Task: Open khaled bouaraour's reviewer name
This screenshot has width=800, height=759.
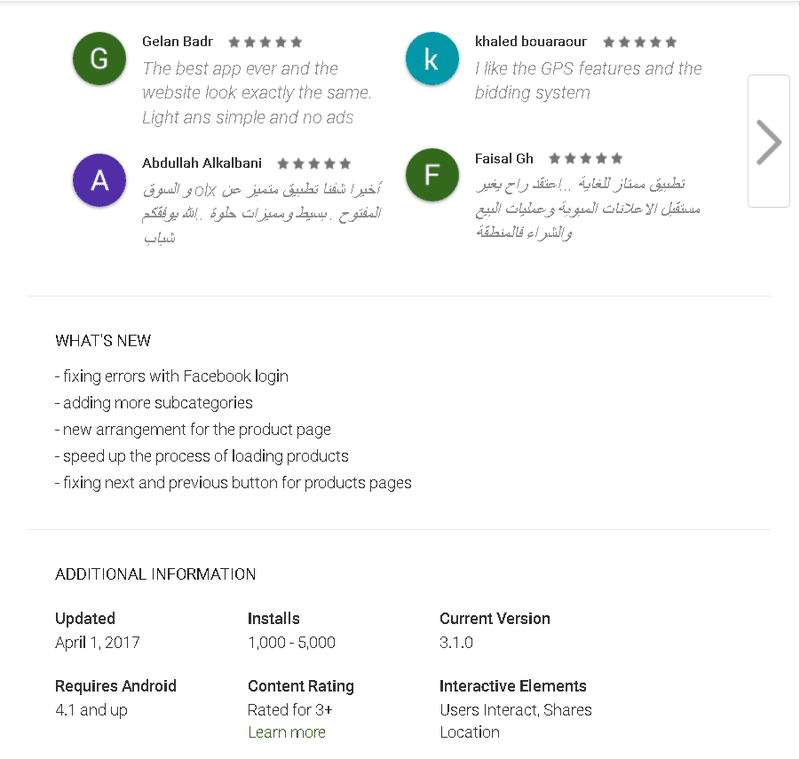Action: pos(530,42)
